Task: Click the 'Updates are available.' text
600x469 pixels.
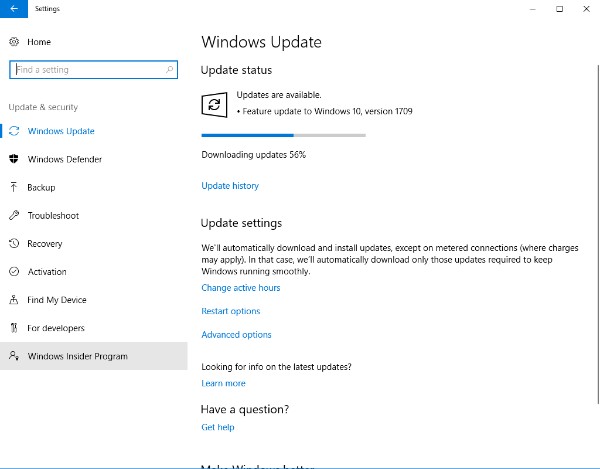Action: point(279,95)
